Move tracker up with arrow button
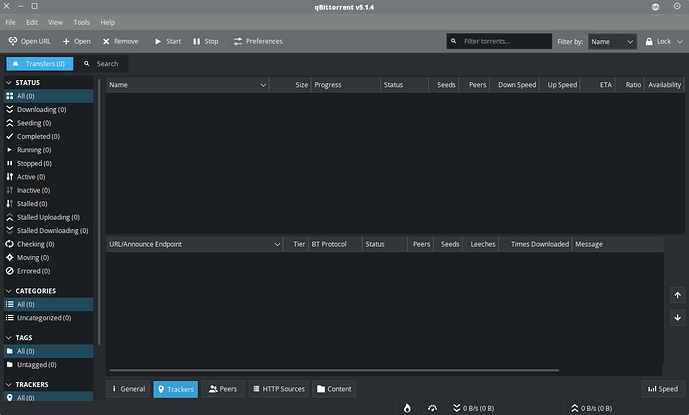Image resolution: width=689 pixels, height=415 pixels. 677,296
